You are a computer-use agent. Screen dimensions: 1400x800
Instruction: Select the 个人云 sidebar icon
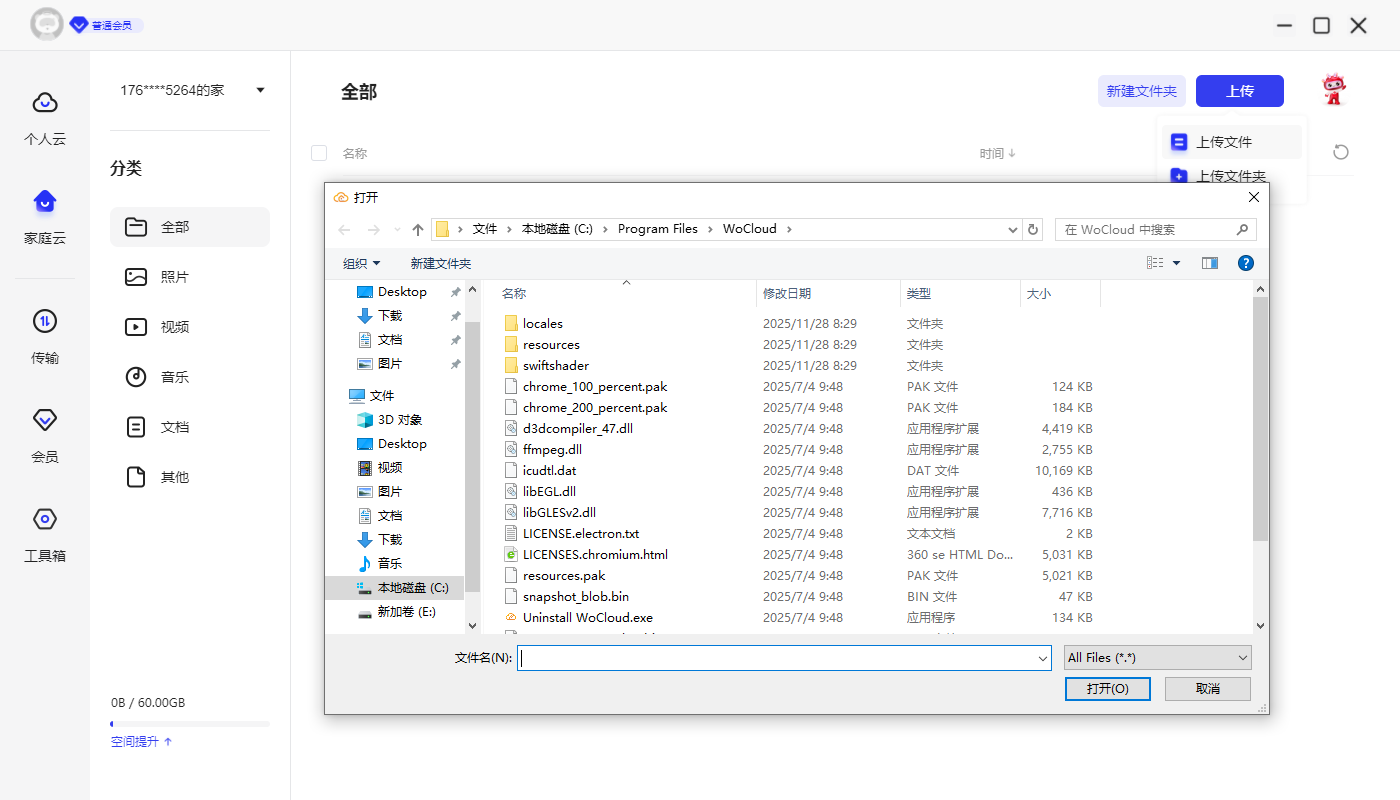pyautogui.click(x=44, y=115)
